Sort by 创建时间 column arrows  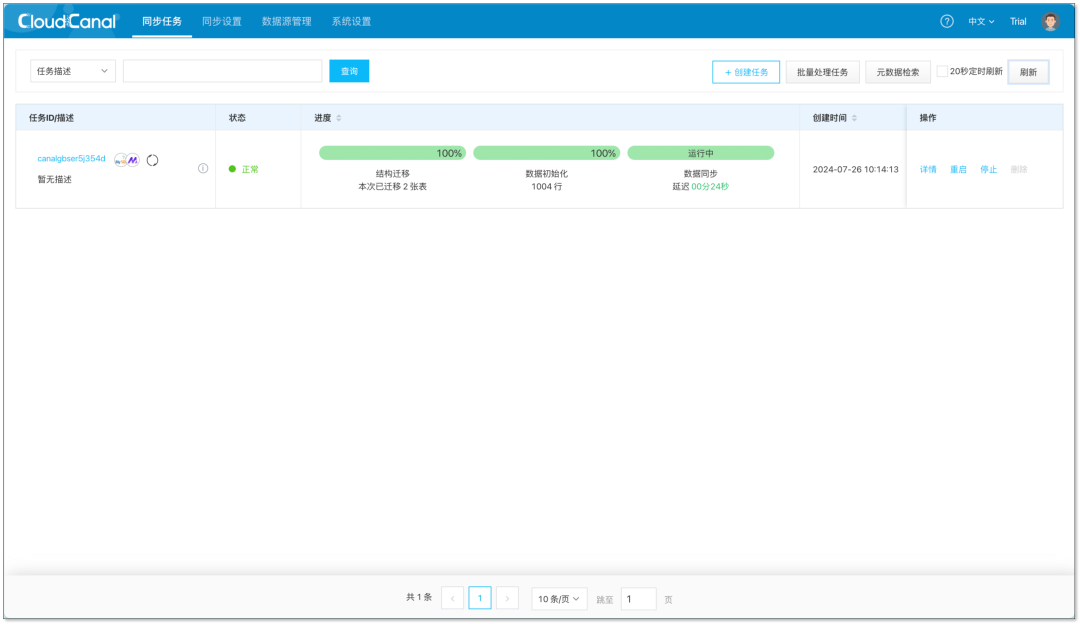pos(854,118)
